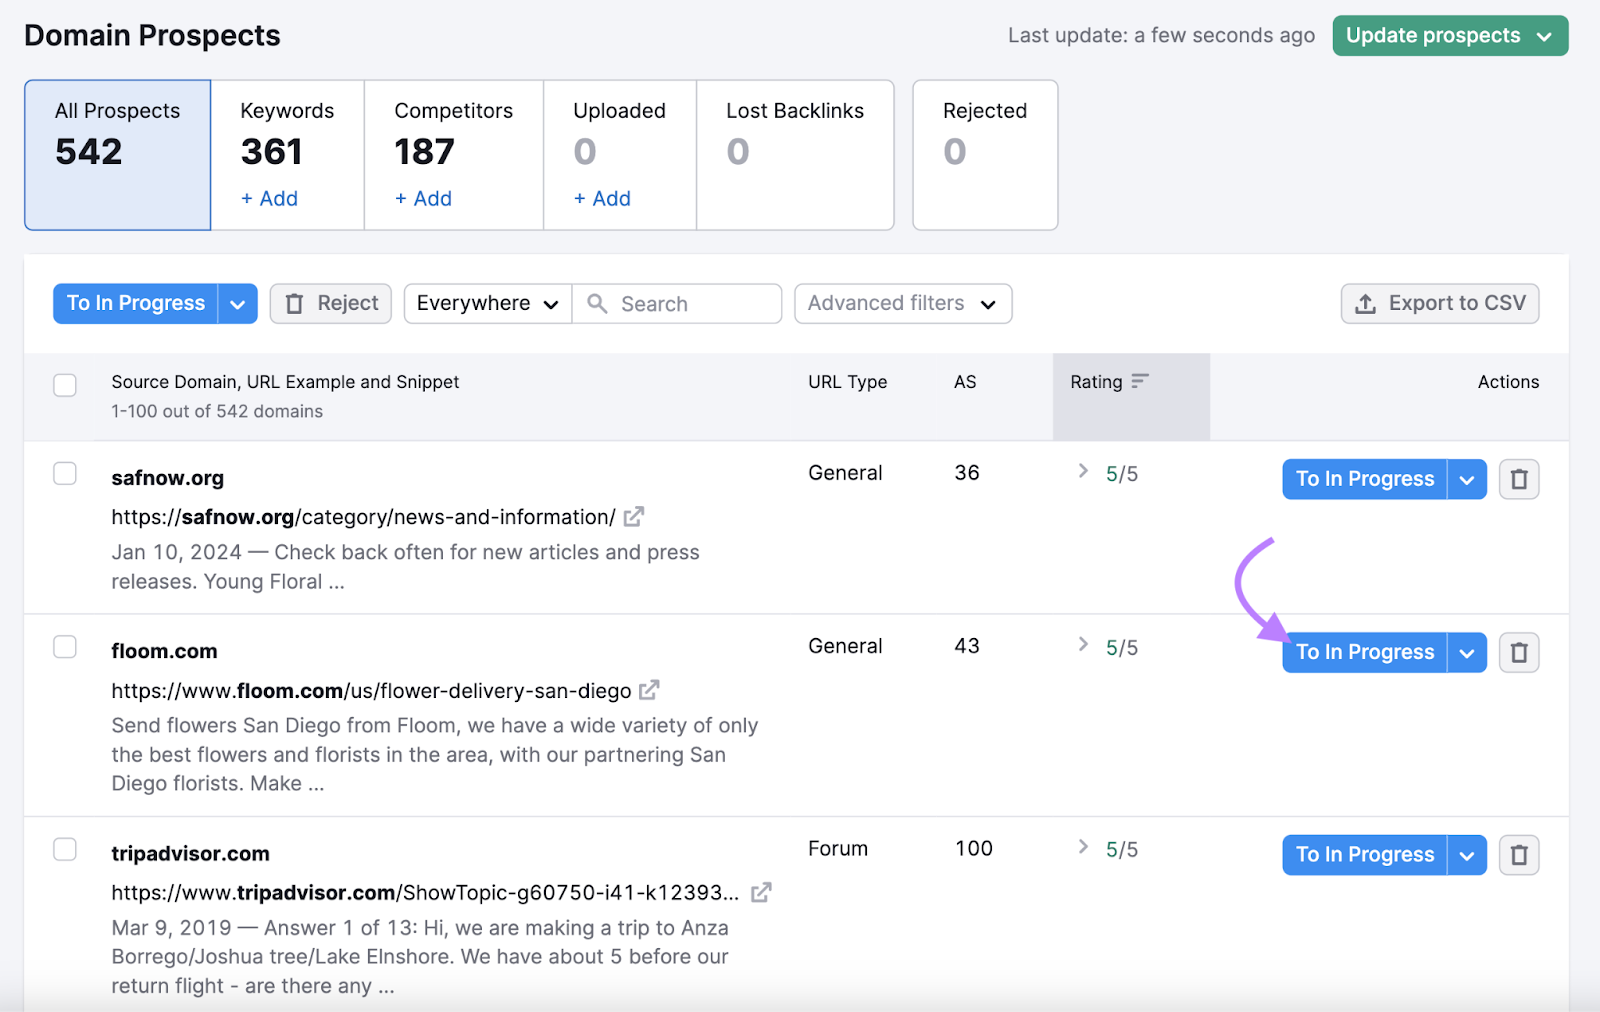Open tripadvisor.com URL via external link icon
Viewport: 1600px width, 1012px height.
tap(760, 892)
